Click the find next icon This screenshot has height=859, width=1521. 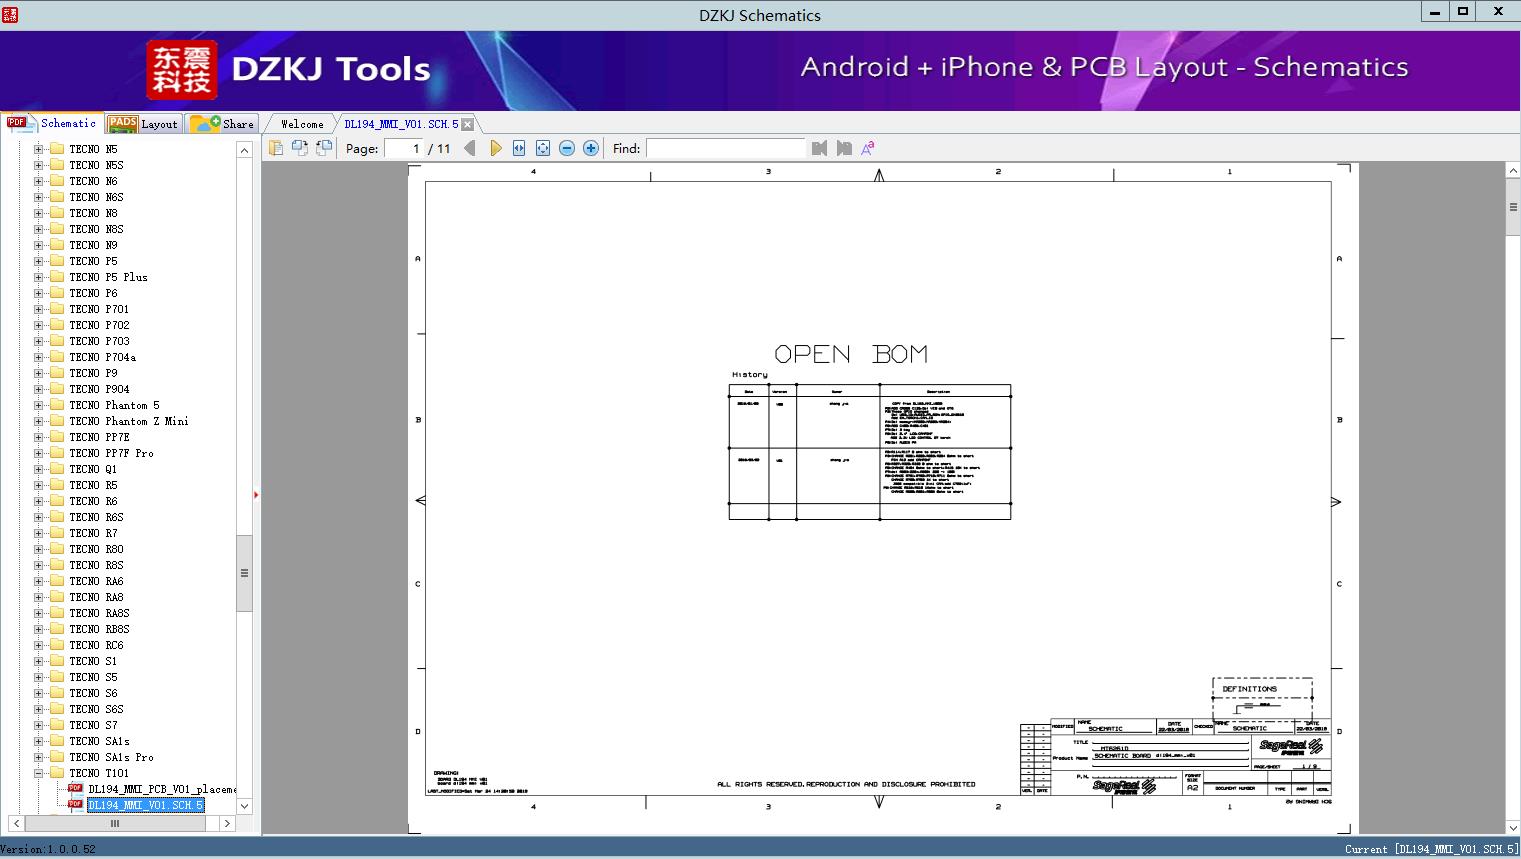pos(844,148)
